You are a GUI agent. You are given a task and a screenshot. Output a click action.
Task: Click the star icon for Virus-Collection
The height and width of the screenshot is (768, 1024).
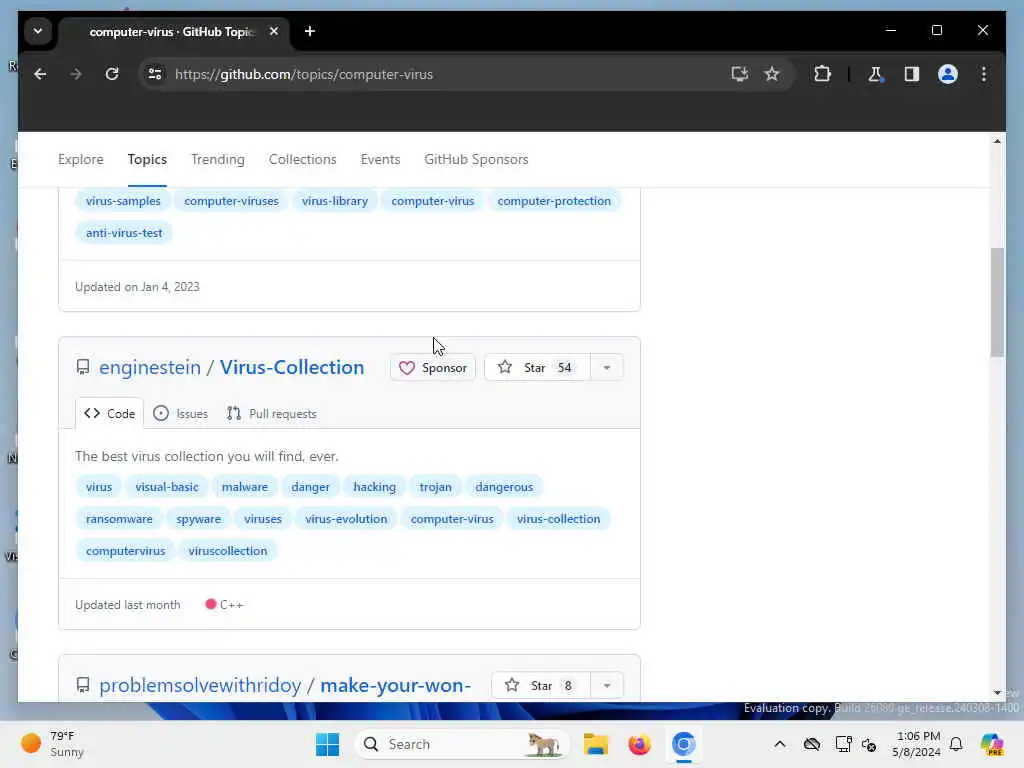click(505, 368)
